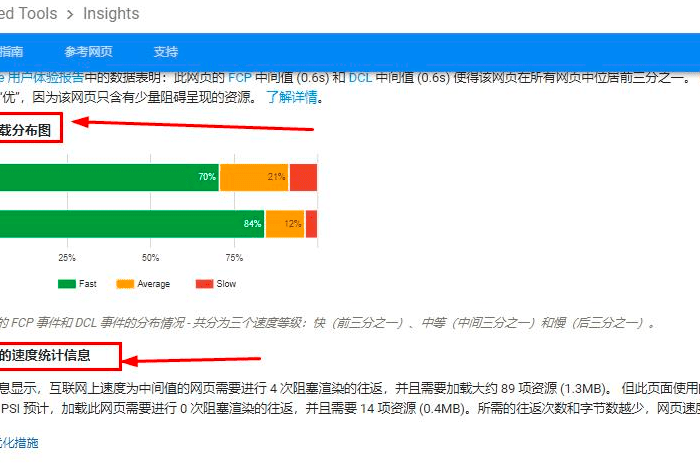The height and width of the screenshot is (468, 700).
Task: Open the 优化措施 link at the bottom
Action: (18, 442)
